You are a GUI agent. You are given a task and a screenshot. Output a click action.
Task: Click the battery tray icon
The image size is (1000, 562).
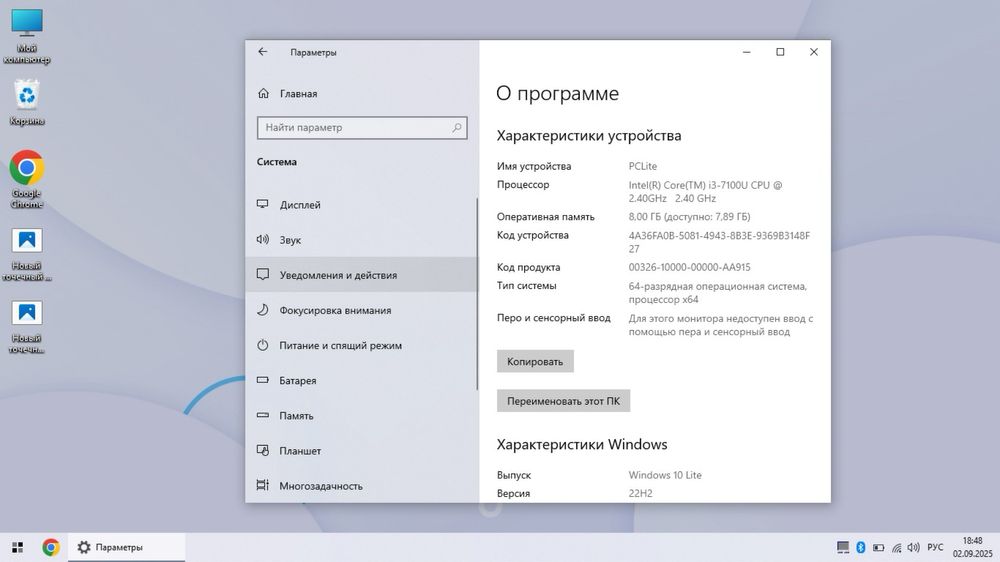pyautogui.click(x=878, y=547)
